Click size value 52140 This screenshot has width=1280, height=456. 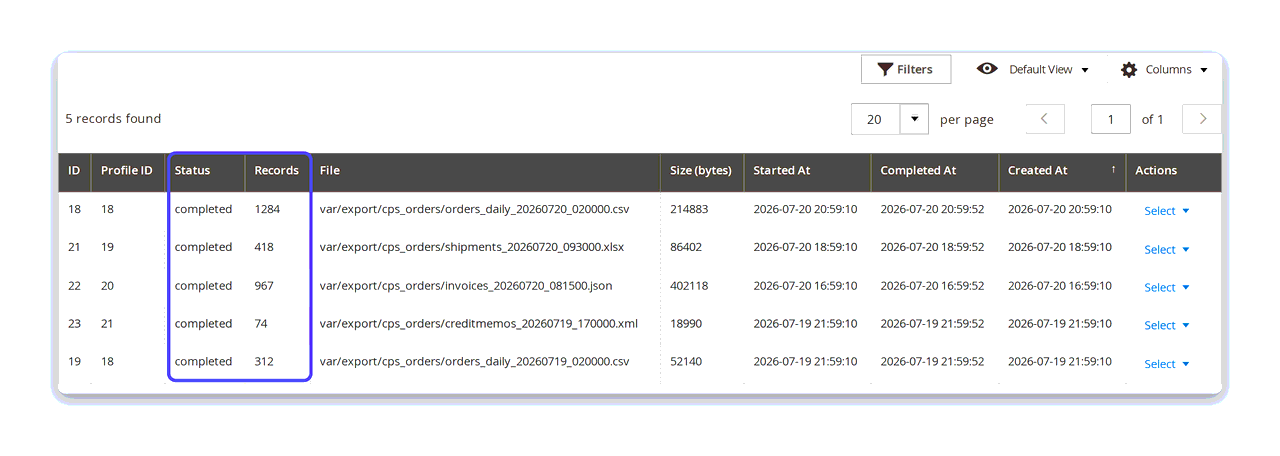686,362
